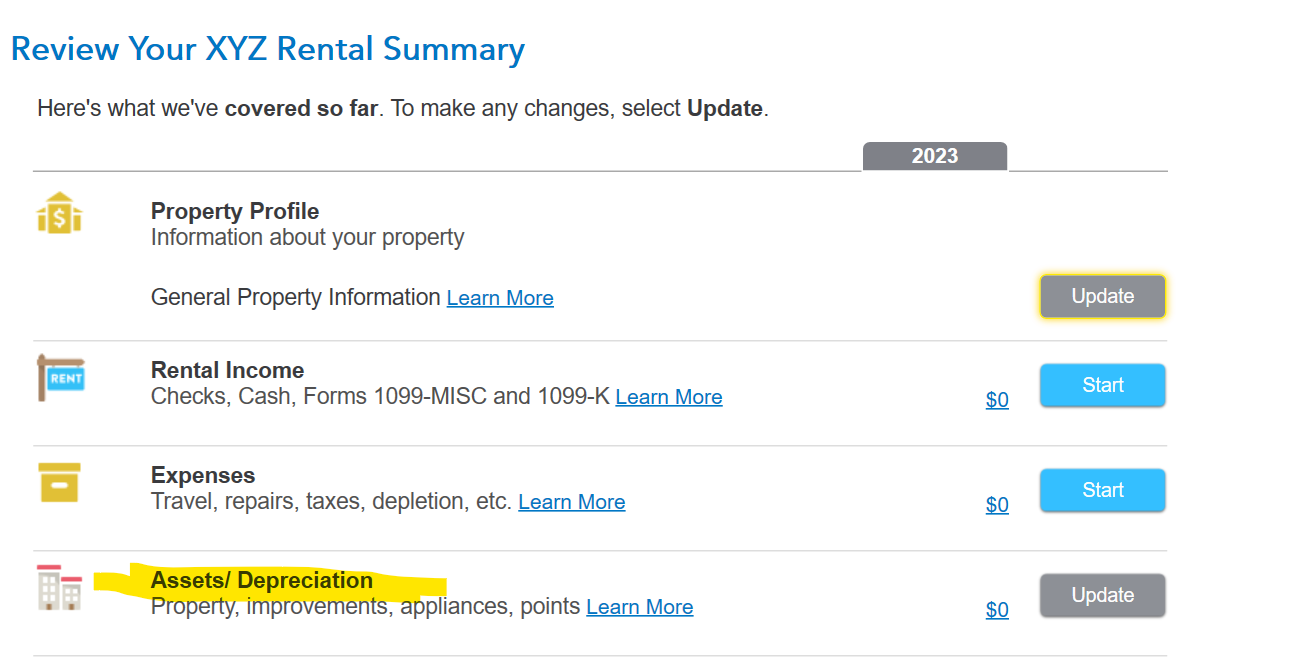Click the Expenses heading
This screenshot has height=664, width=1306.
click(x=203, y=475)
